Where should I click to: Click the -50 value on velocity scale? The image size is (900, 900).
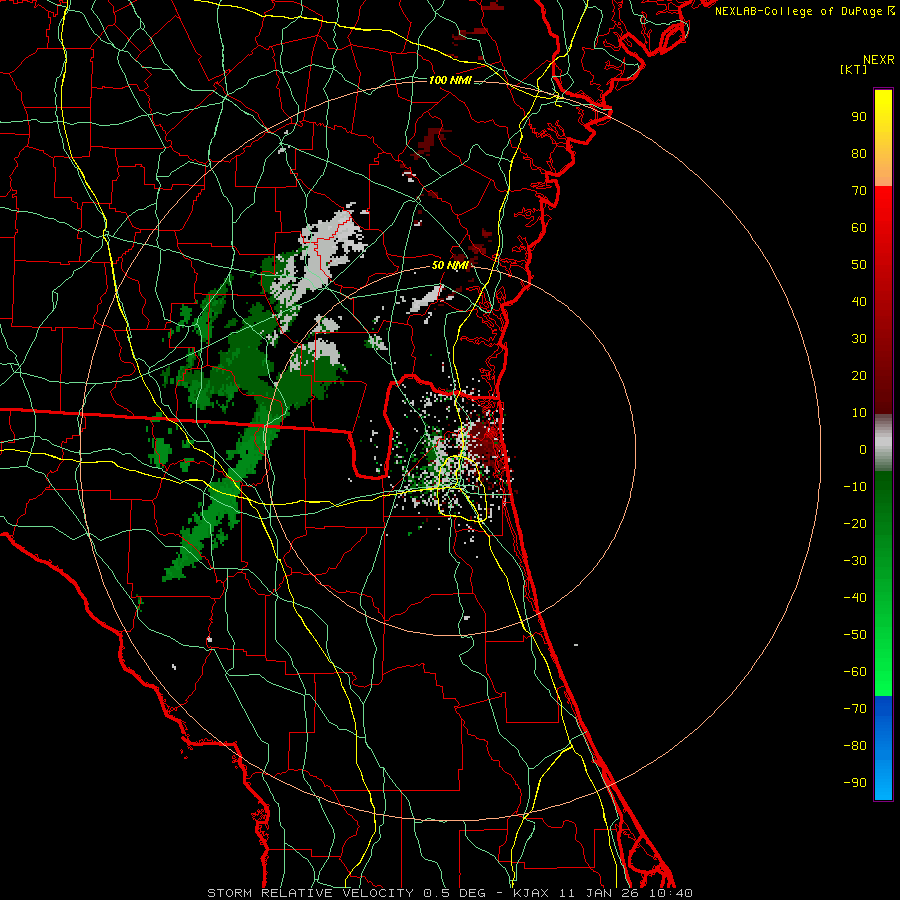(855, 635)
